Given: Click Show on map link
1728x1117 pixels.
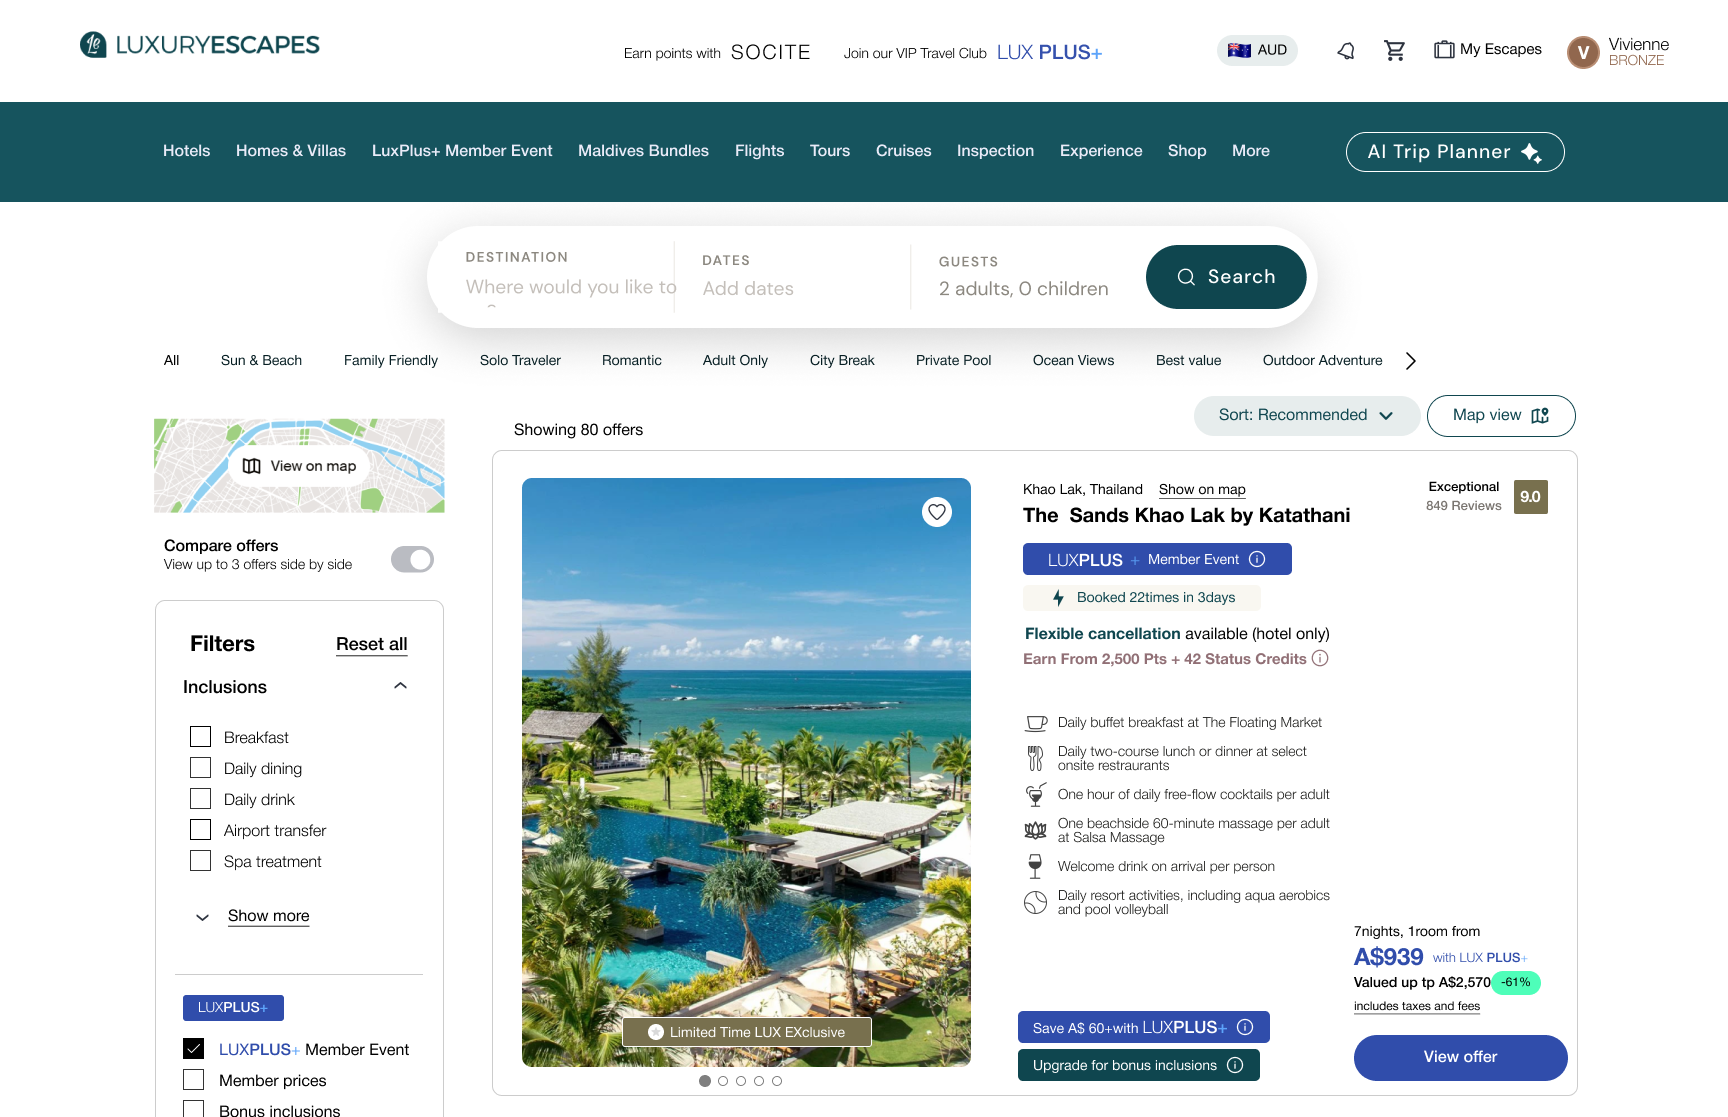Looking at the screenshot, I should point(1202,490).
